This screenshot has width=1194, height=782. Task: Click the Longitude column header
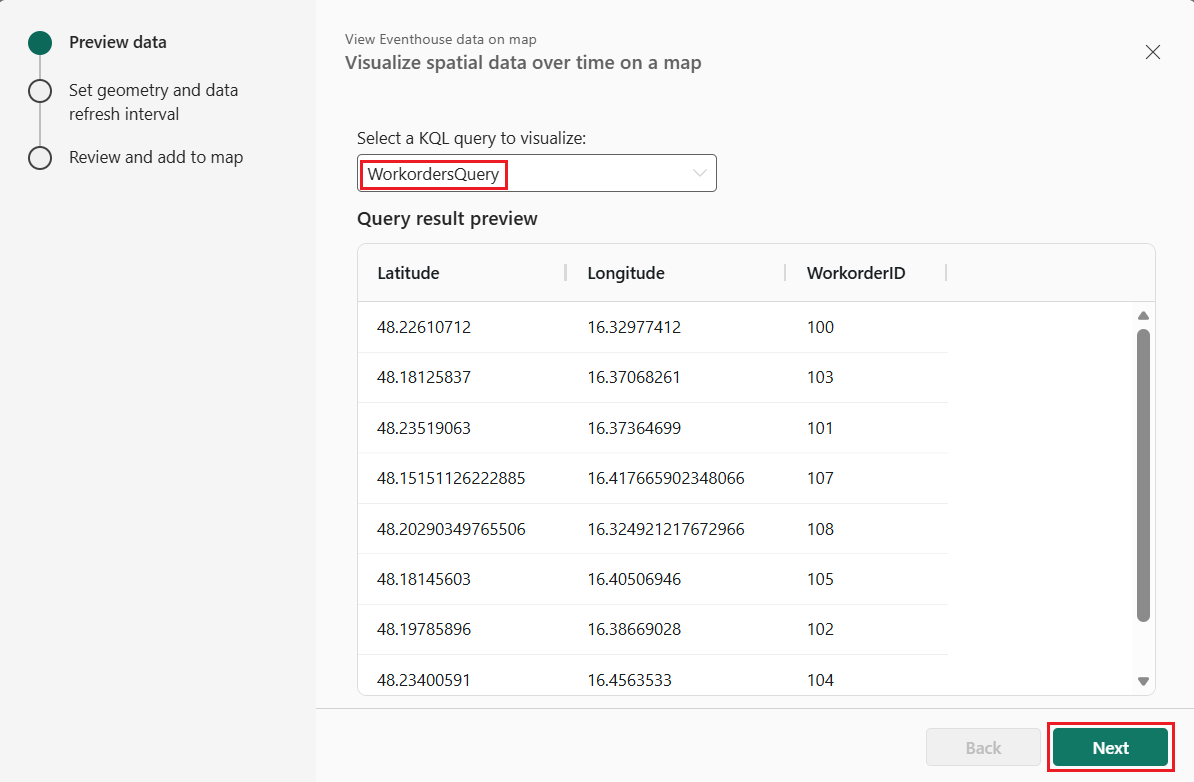625,272
